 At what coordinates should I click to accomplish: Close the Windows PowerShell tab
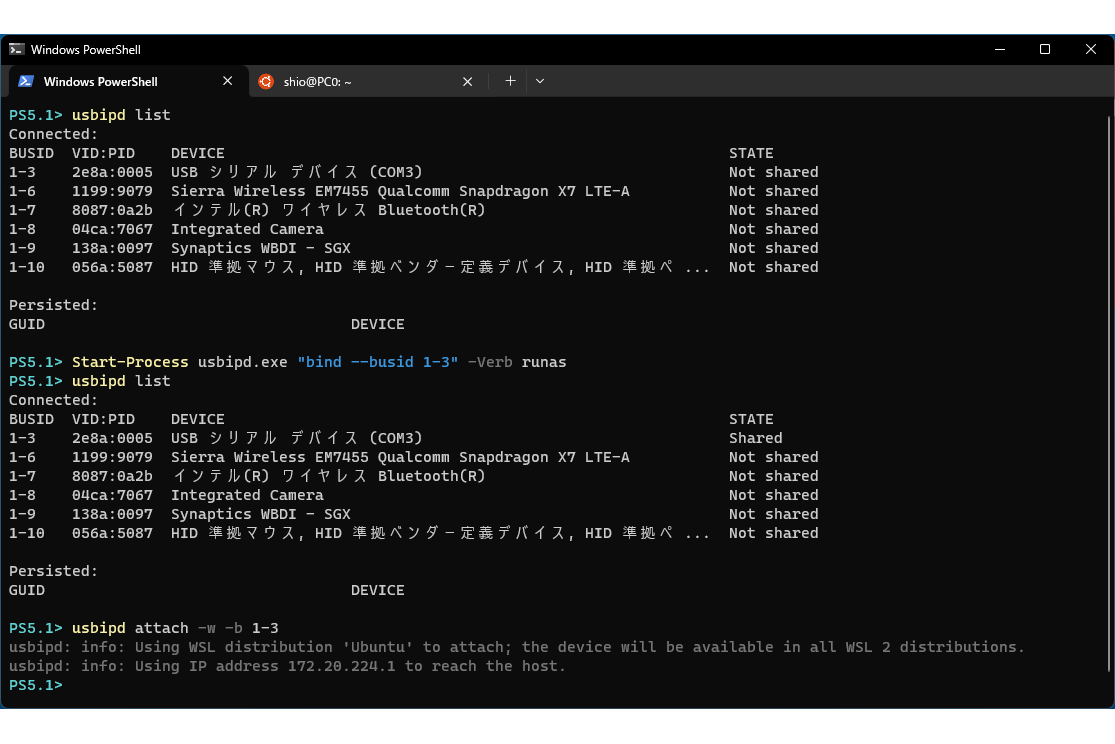[227, 81]
